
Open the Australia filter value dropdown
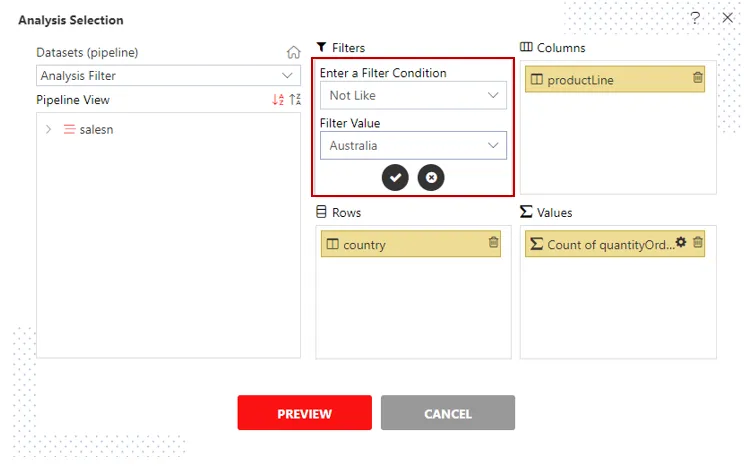point(413,145)
